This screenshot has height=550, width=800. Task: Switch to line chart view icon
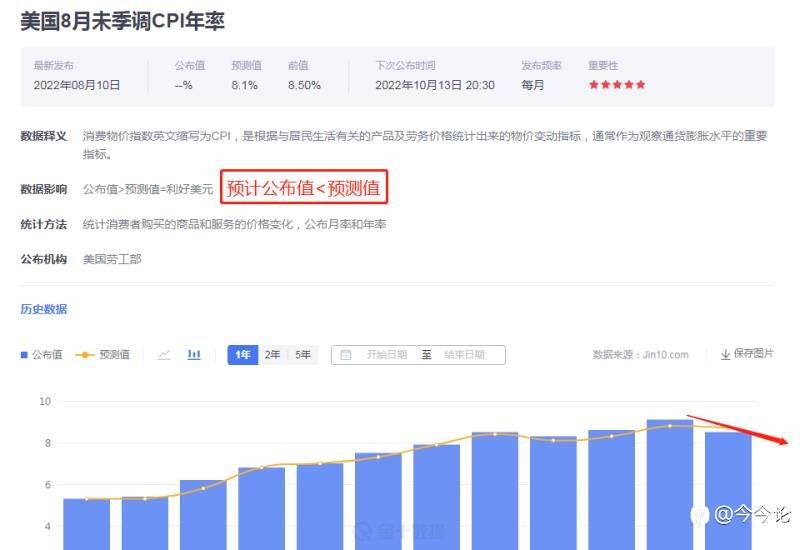(164, 354)
